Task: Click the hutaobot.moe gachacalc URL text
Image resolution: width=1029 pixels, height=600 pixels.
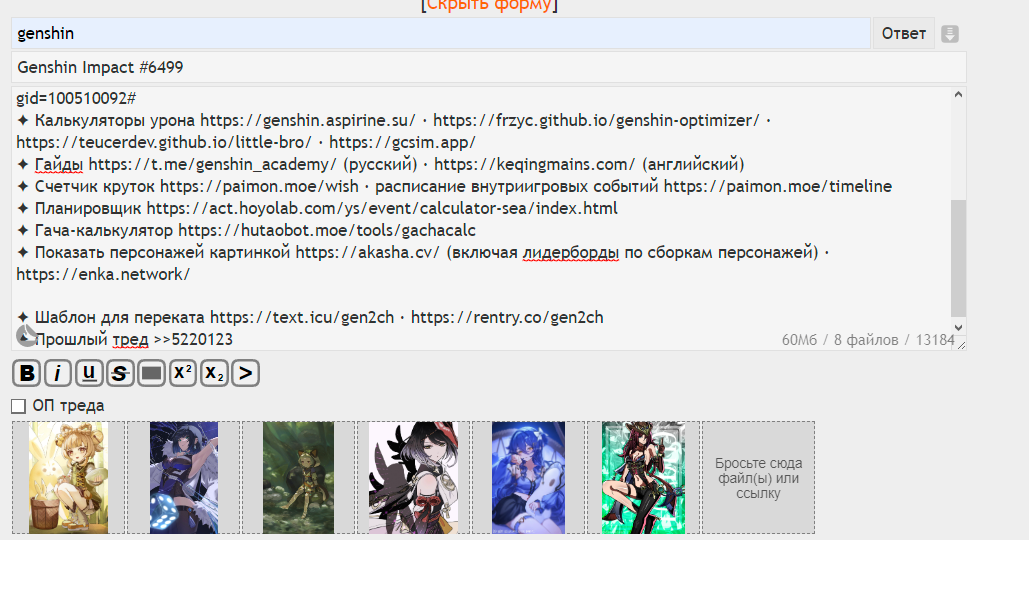Action: click(327, 230)
